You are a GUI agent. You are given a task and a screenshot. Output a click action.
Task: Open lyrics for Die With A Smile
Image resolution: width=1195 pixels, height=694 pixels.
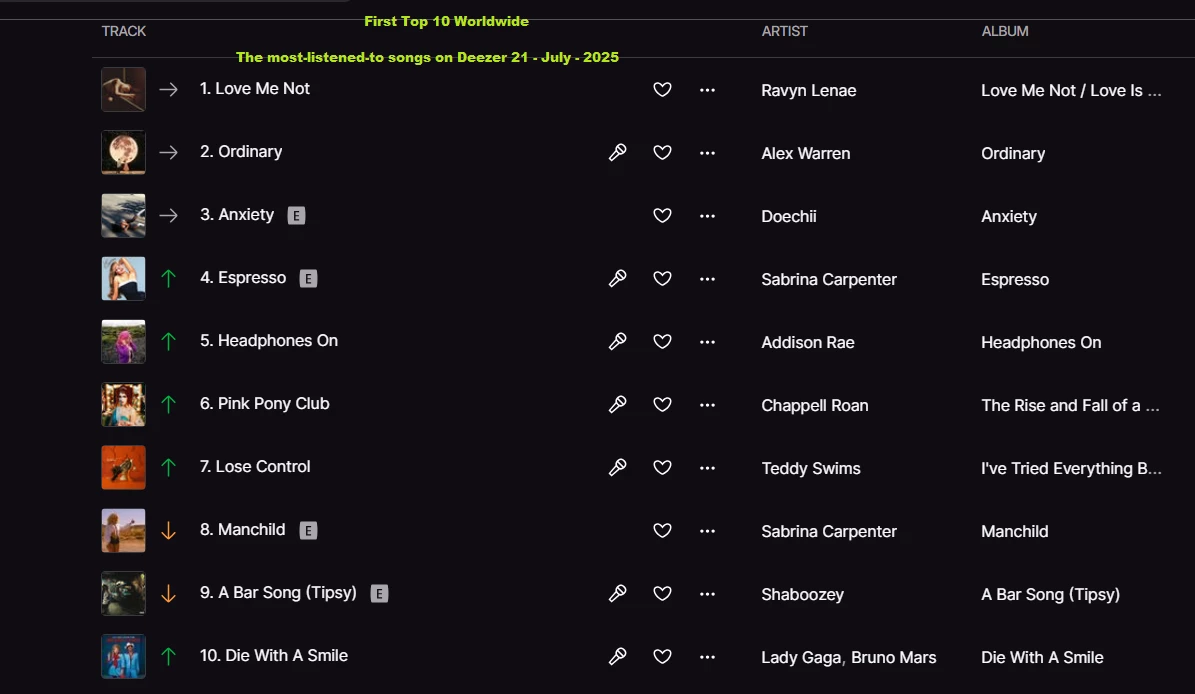pyautogui.click(x=618, y=656)
